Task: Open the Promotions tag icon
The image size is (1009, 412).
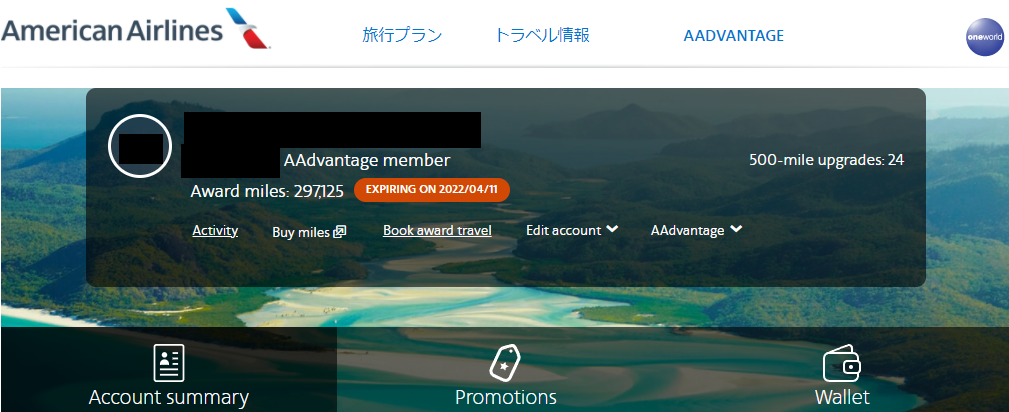Action: (x=505, y=363)
